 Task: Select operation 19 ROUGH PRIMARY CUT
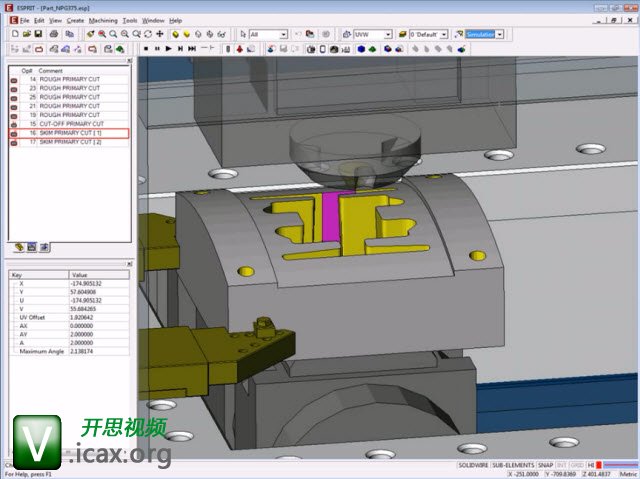[x=69, y=115]
